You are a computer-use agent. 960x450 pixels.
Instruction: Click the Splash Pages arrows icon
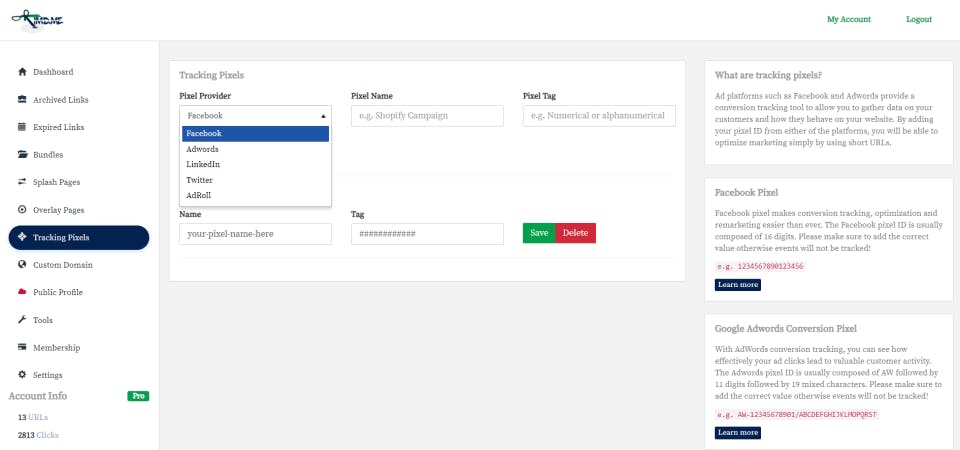point(22,182)
